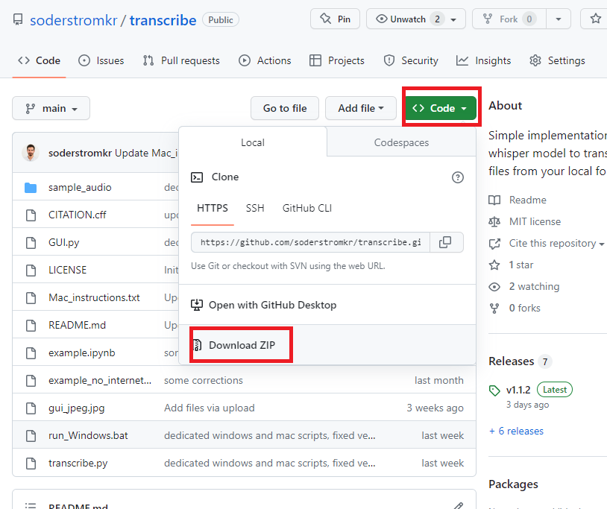Click the v1.1.2 release tag icon

coord(495,390)
